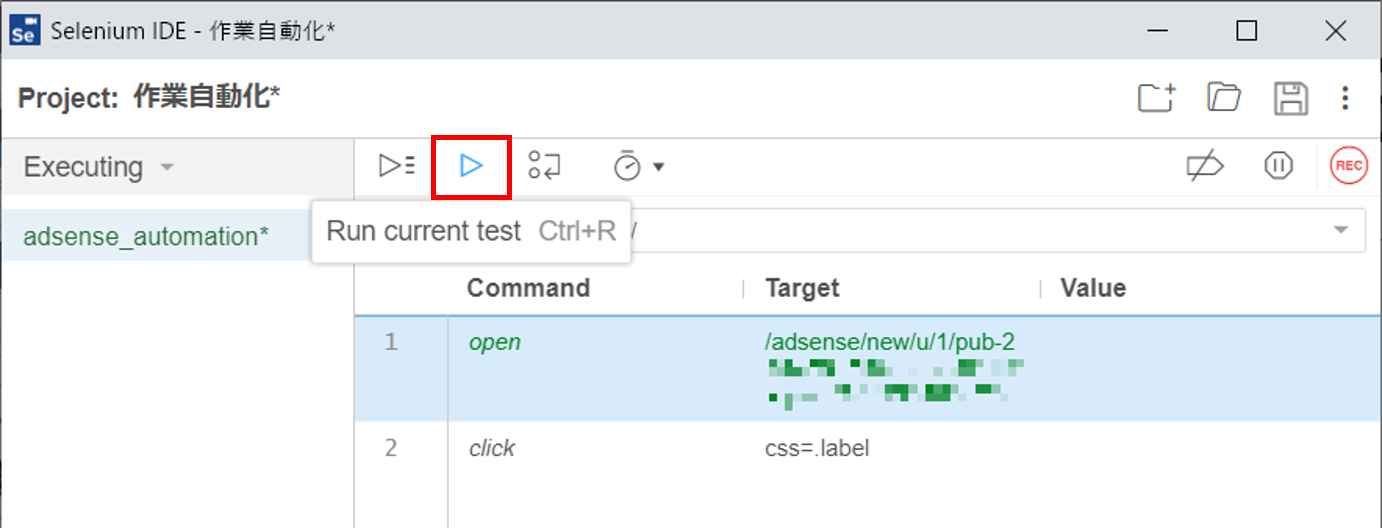
Task: Open the three-dot more options menu
Action: click(1346, 98)
